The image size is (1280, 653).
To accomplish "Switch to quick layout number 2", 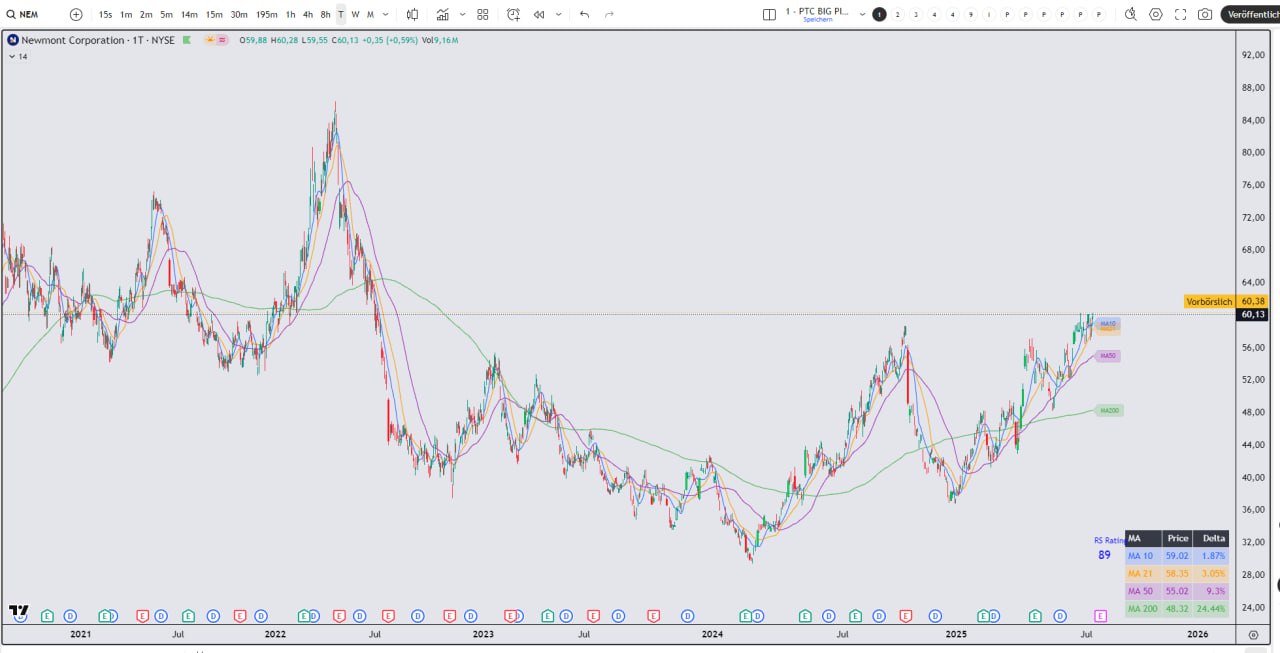I will [897, 14].
